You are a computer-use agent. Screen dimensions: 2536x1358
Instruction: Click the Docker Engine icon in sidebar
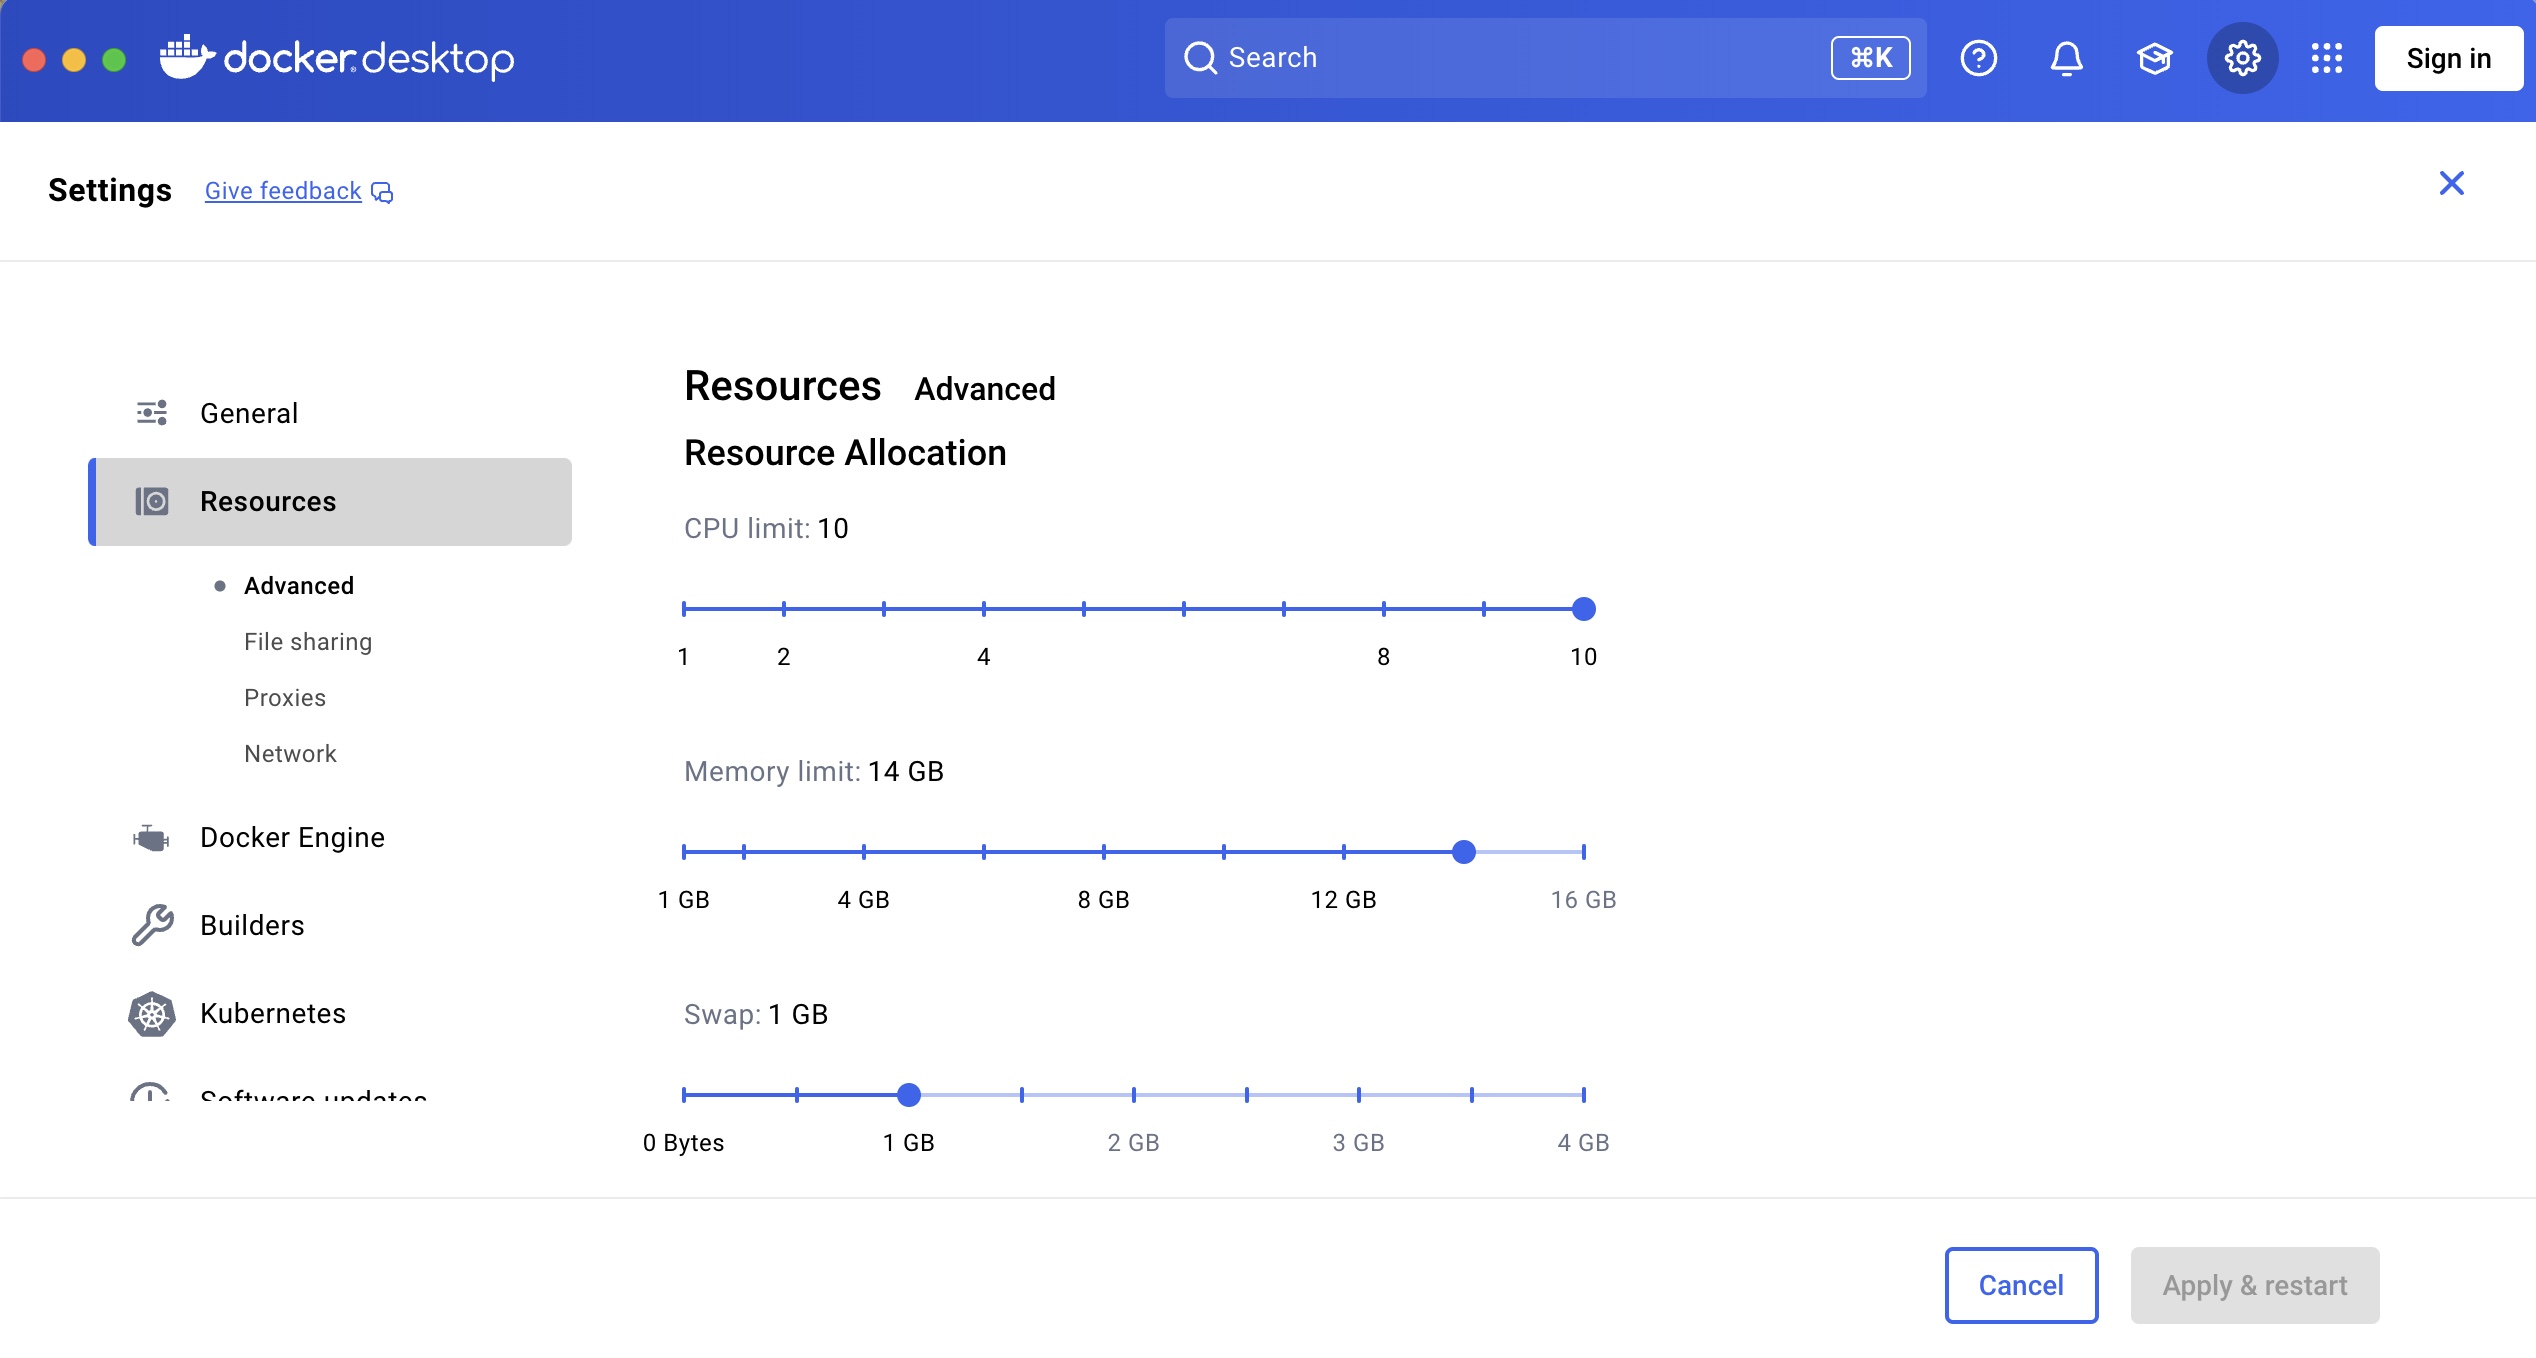(152, 838)
